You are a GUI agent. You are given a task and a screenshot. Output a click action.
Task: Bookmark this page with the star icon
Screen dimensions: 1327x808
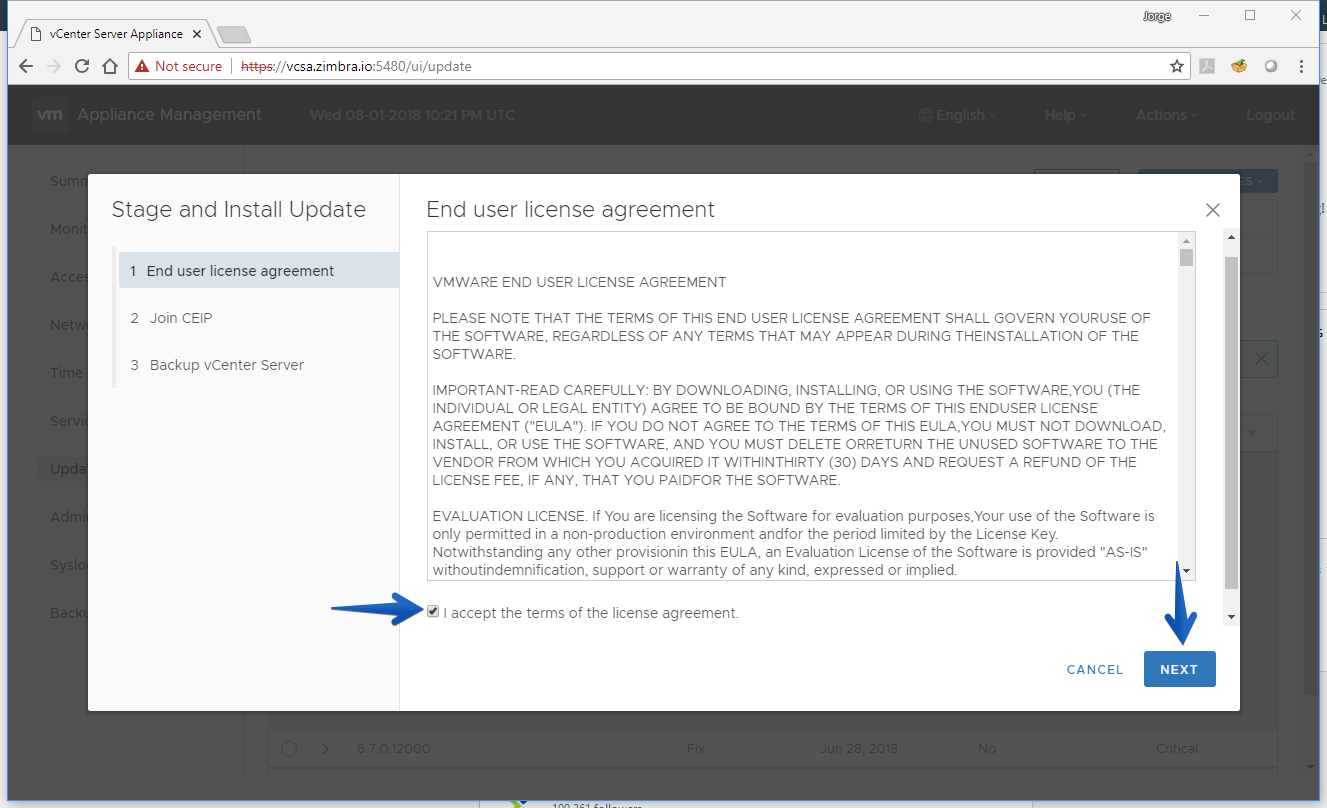[x=1177, y=66]
